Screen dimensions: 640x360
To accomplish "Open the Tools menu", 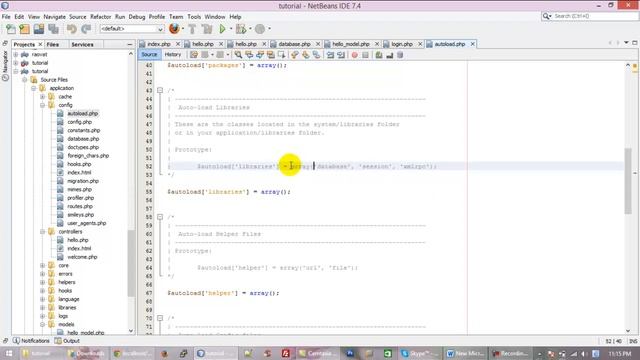I will [194, 17].
